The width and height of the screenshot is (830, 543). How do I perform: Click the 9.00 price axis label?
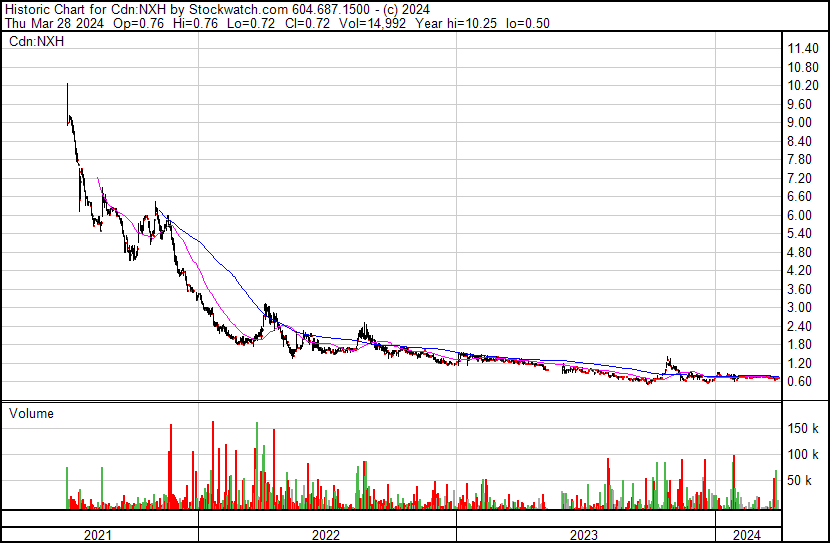point(800,123)
